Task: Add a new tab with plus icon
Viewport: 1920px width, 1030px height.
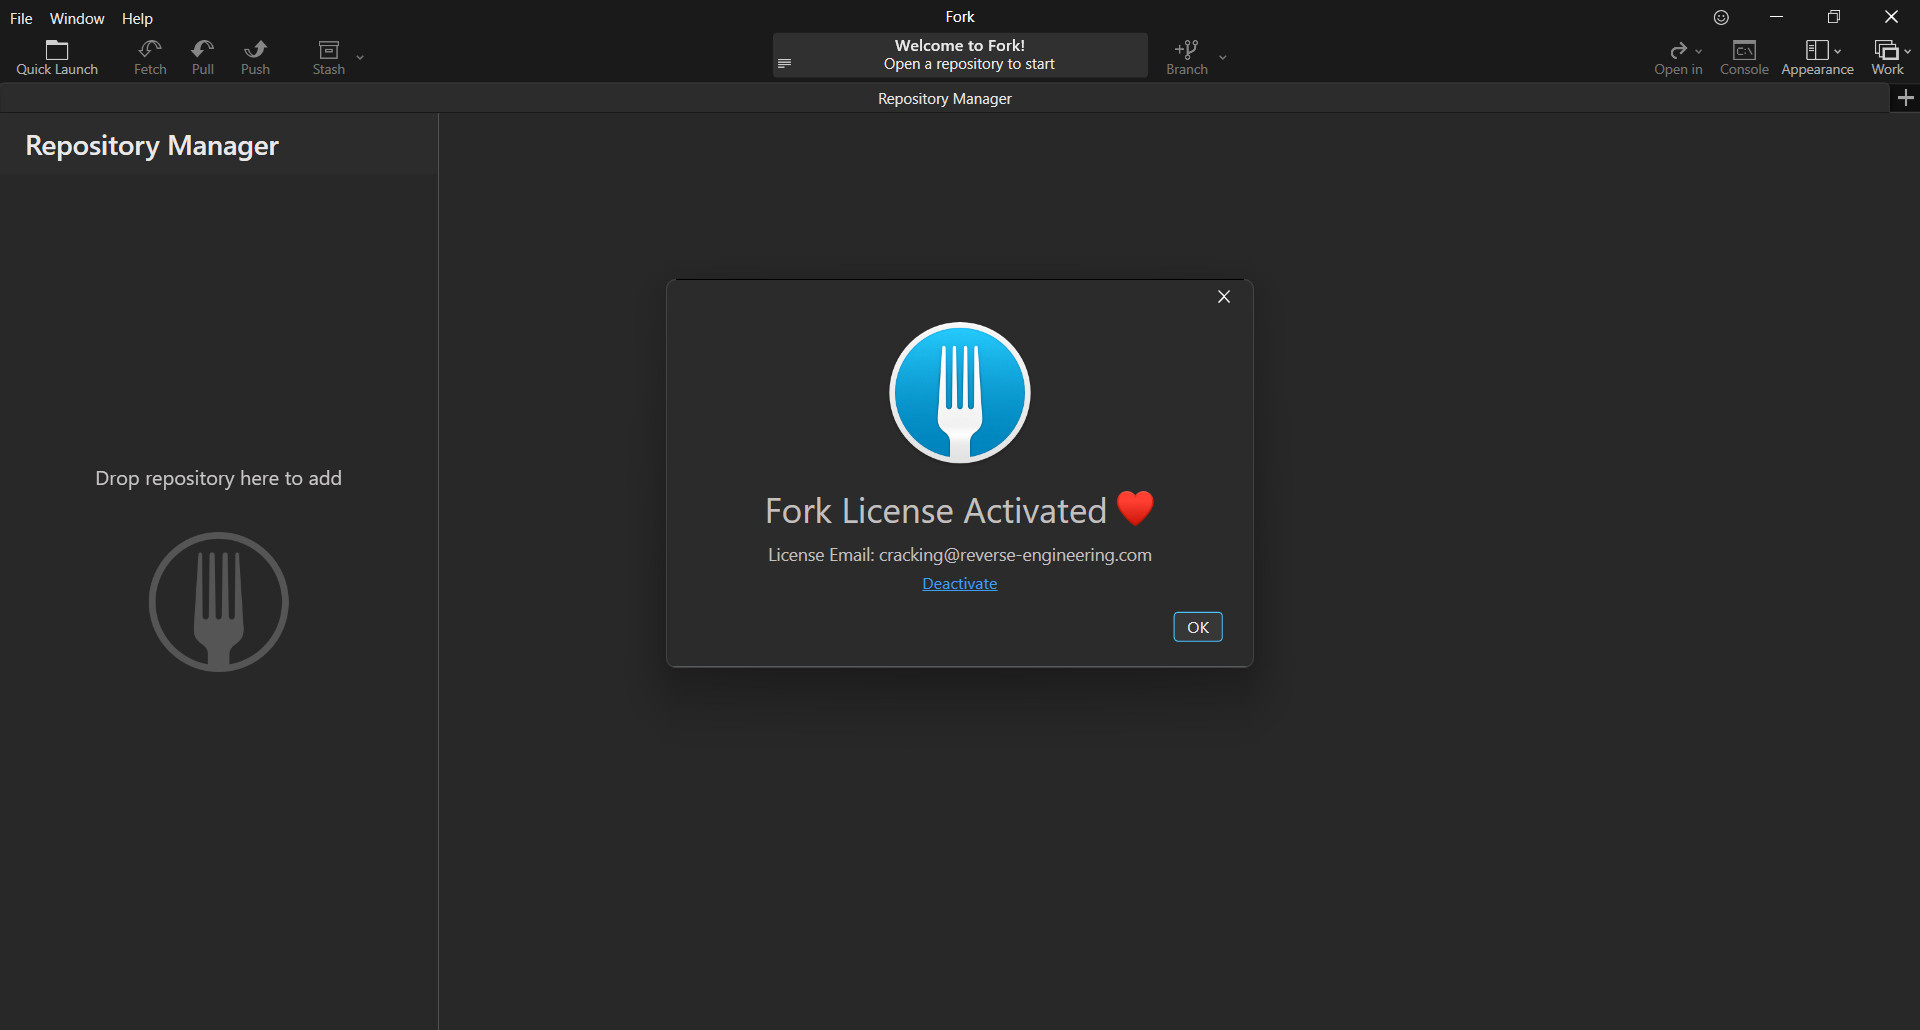Action: pos(1905,98)
